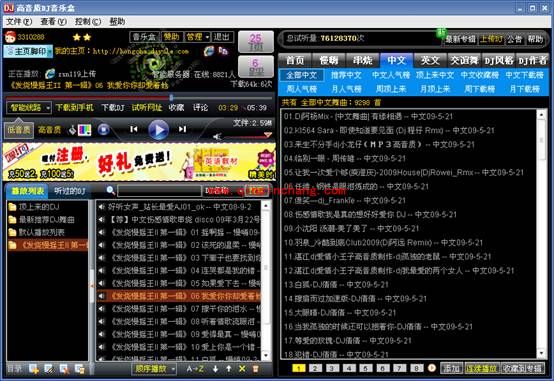Click the 评论 link
554x381 pixels.
[x=200, y=107]
